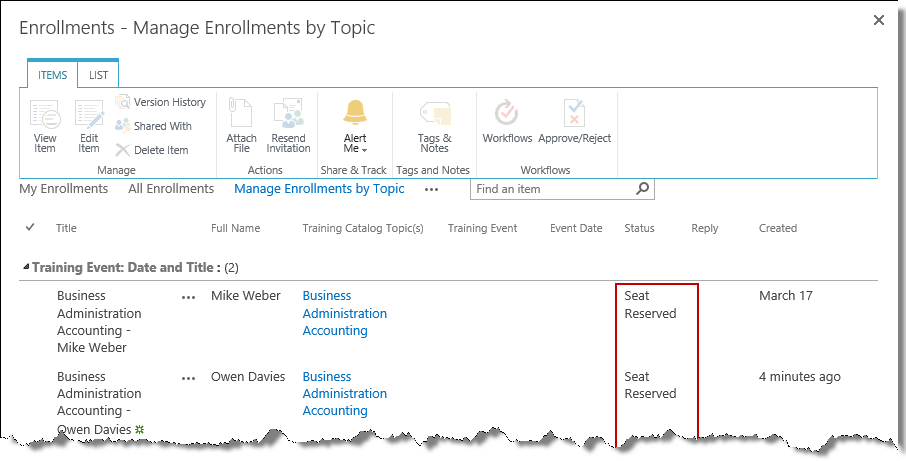Click the Reply column header
The height and width of the screenshot is (461, 906).
(704, 228)
